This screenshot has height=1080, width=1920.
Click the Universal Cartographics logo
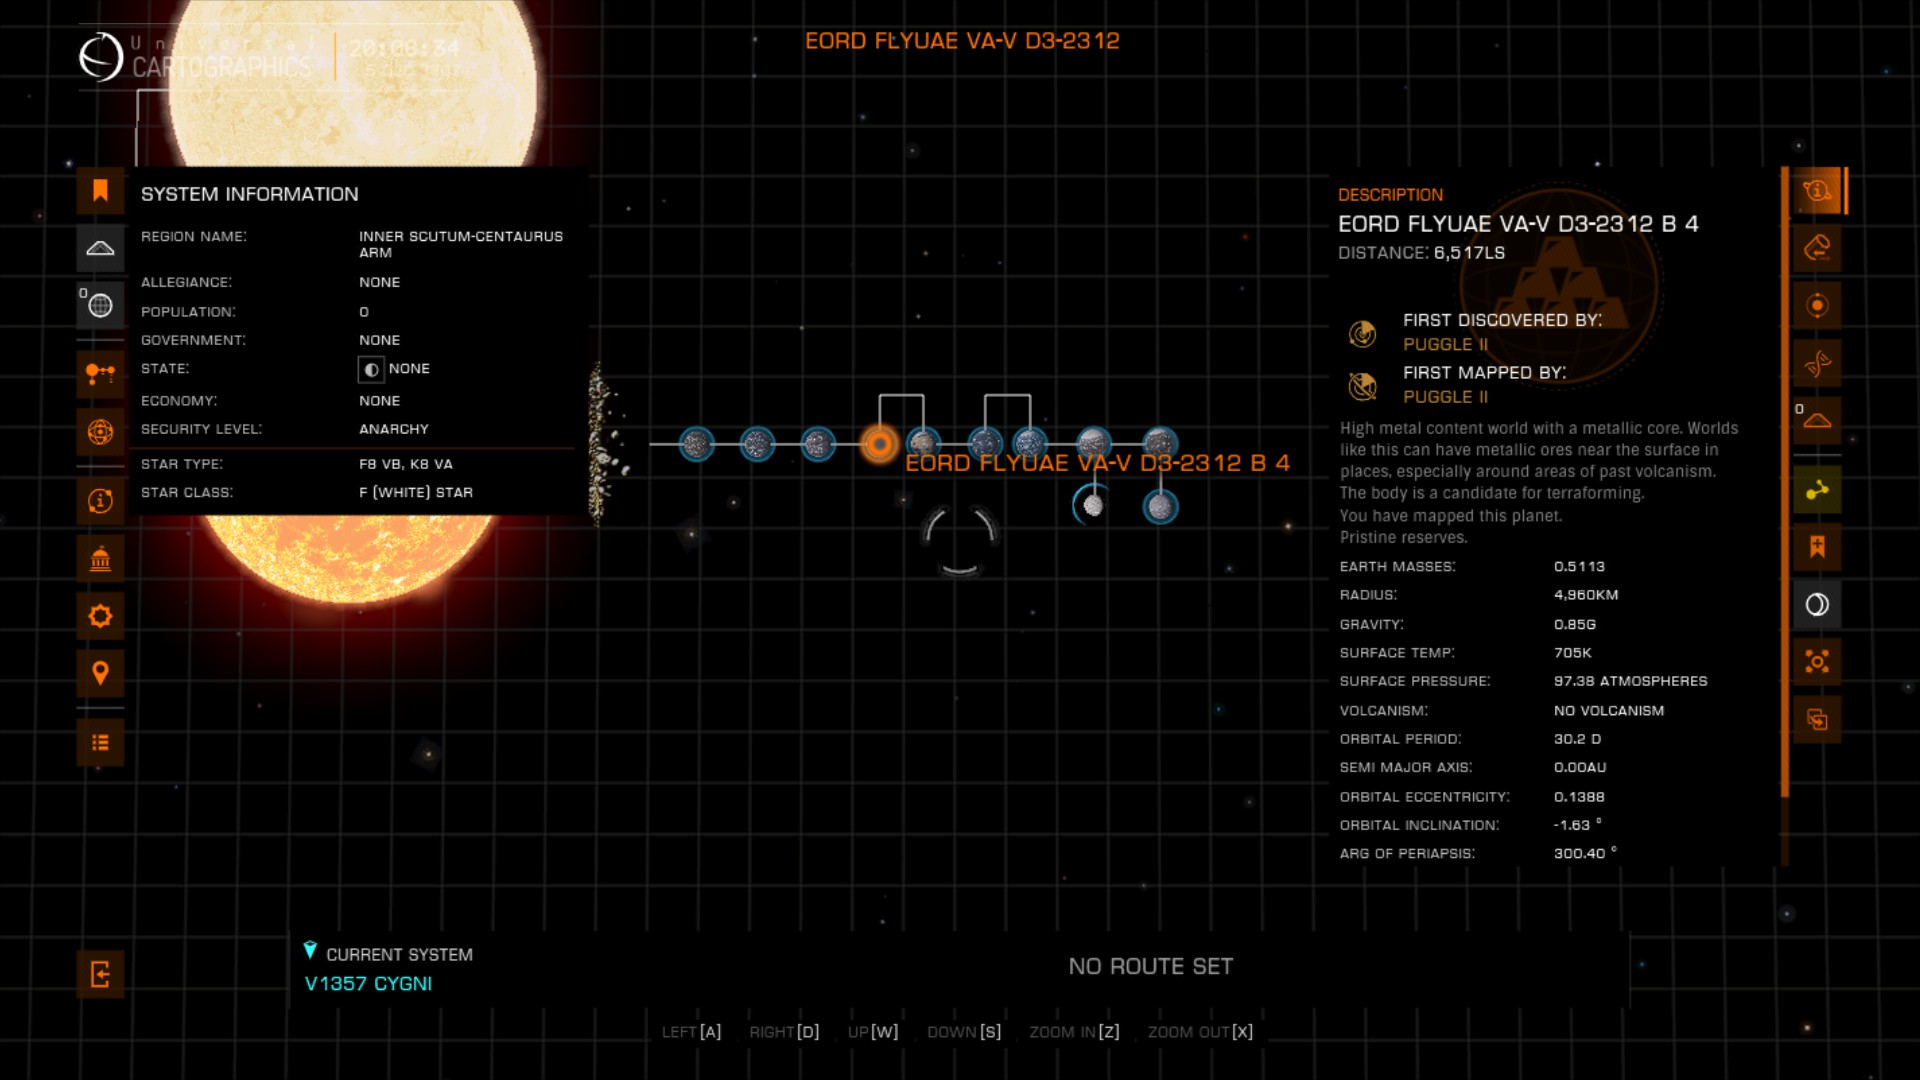coord(101,57)
